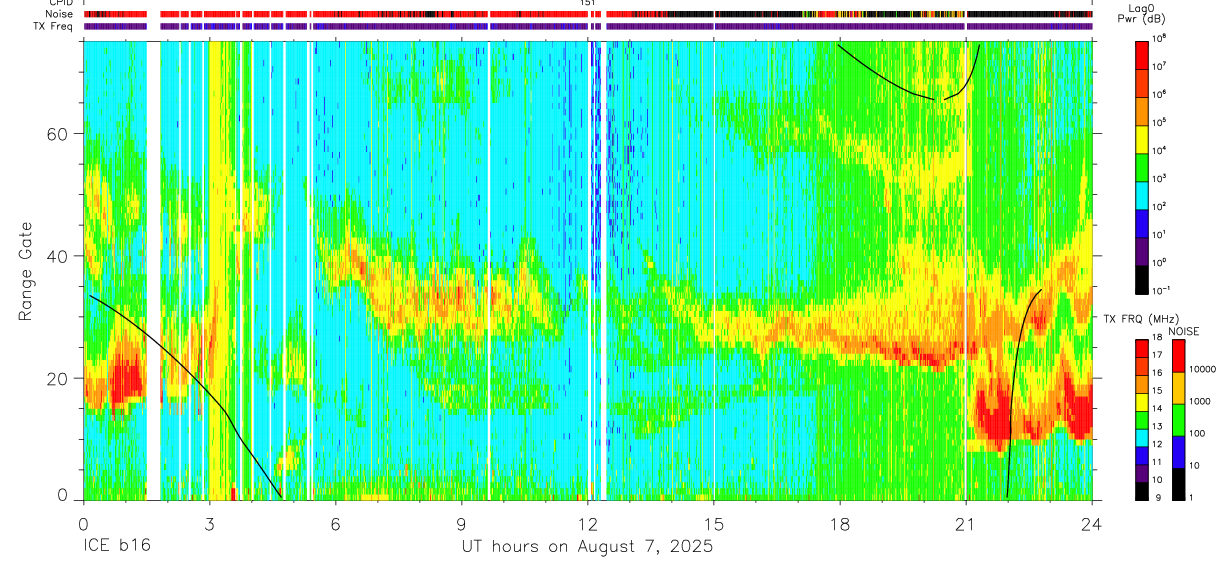Click the yellow segment of Lag0 Pwr colorbar

[1143, 138]
